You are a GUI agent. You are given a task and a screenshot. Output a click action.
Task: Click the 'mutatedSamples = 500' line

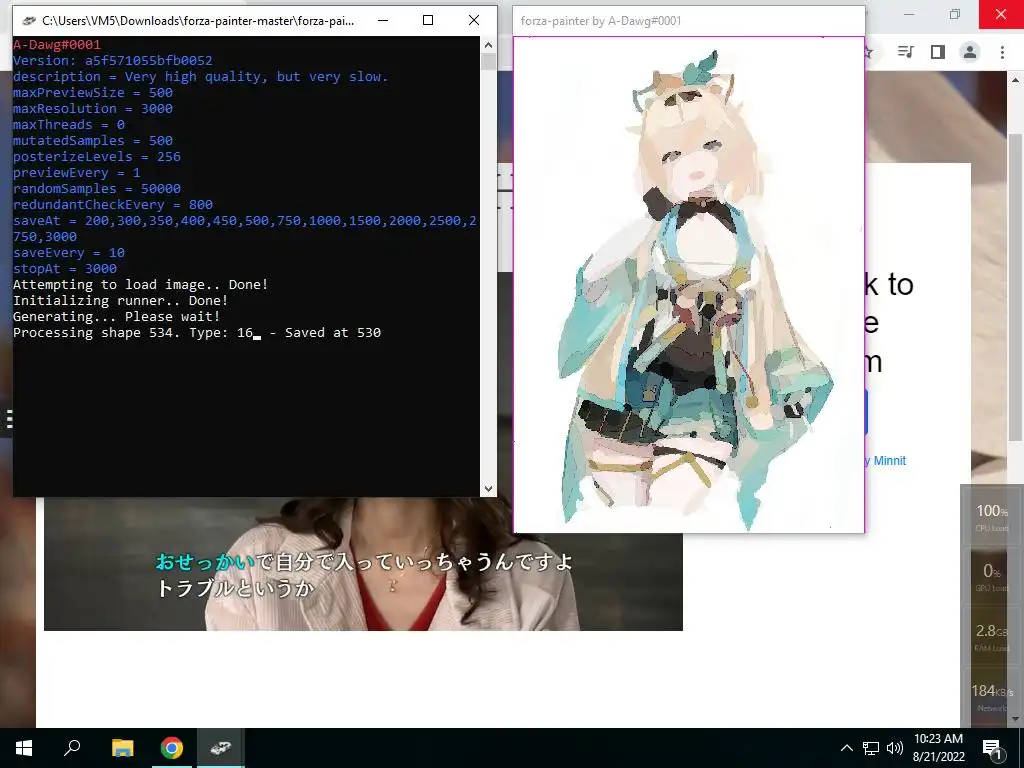click(x=93, y=140)
